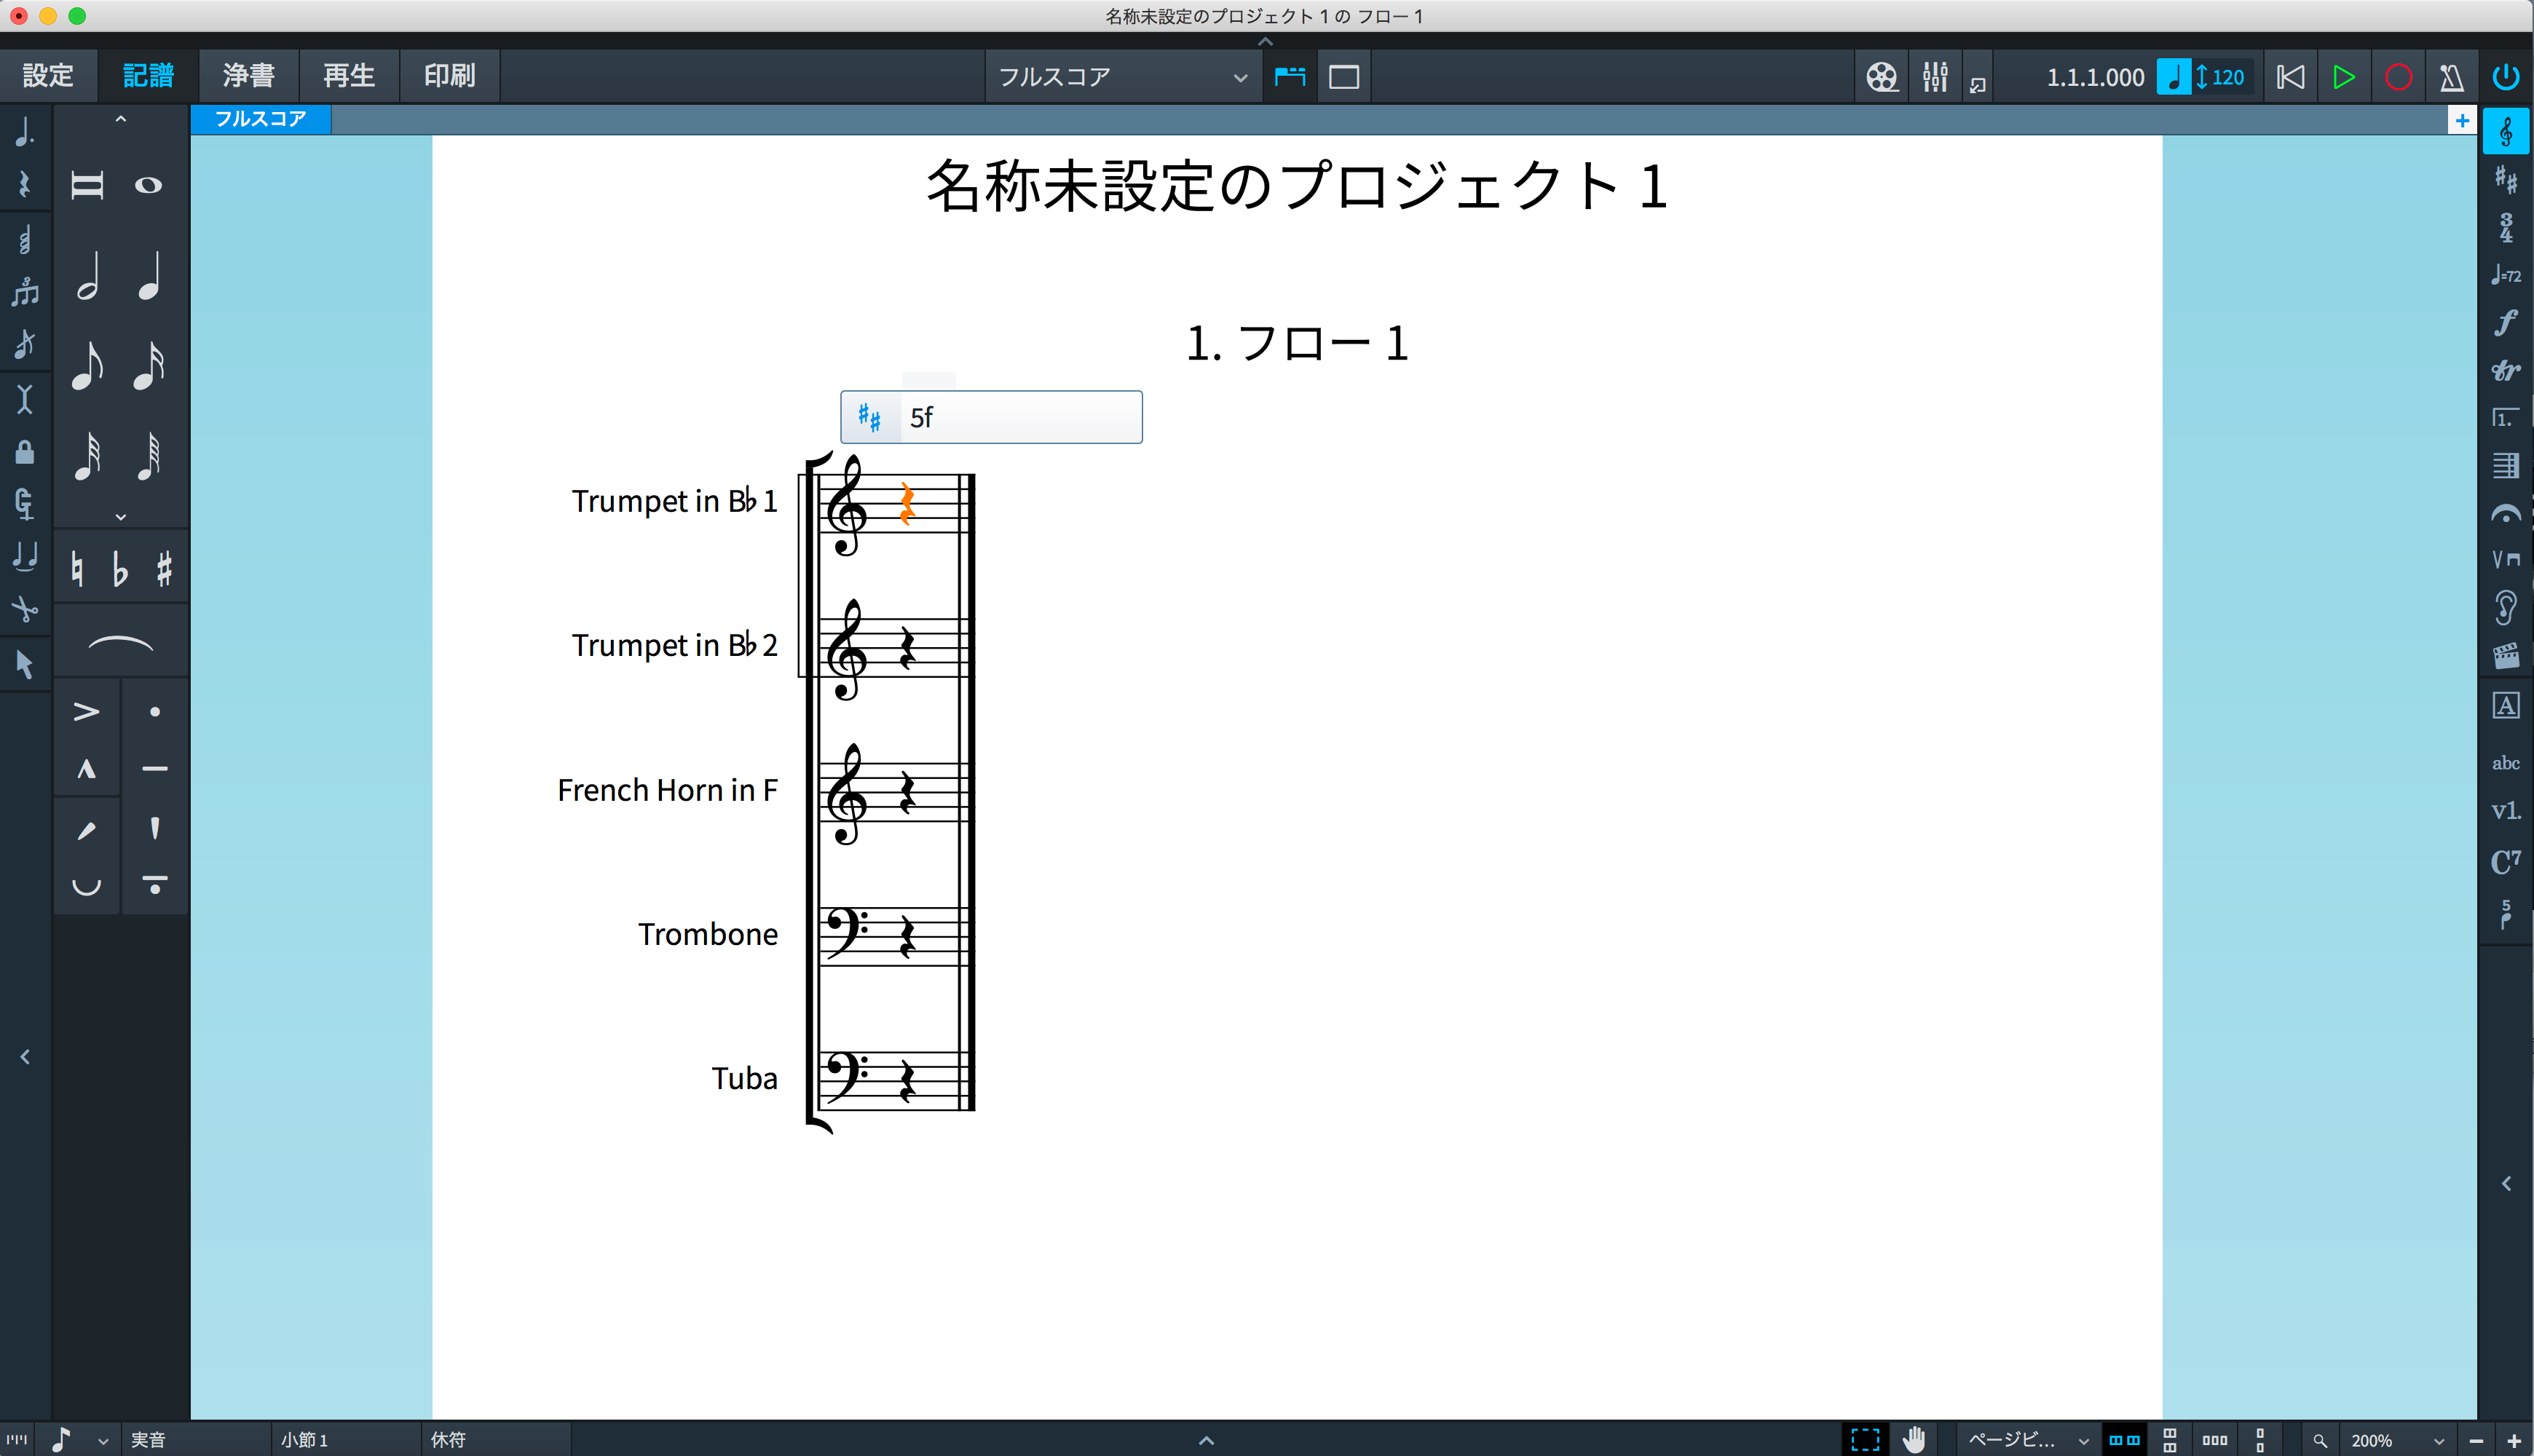
Task: Open the ページビュー view type dropdown
Action: click(x=2028, y=1440)
